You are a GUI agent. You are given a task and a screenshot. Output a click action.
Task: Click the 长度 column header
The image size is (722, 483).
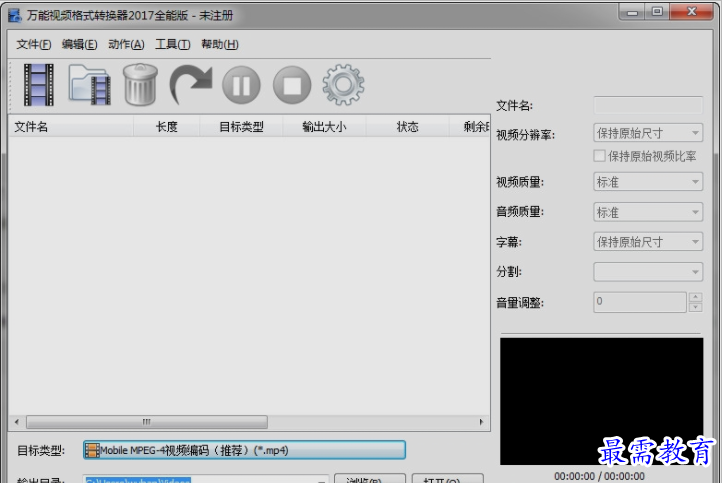(x=166, y=127)
